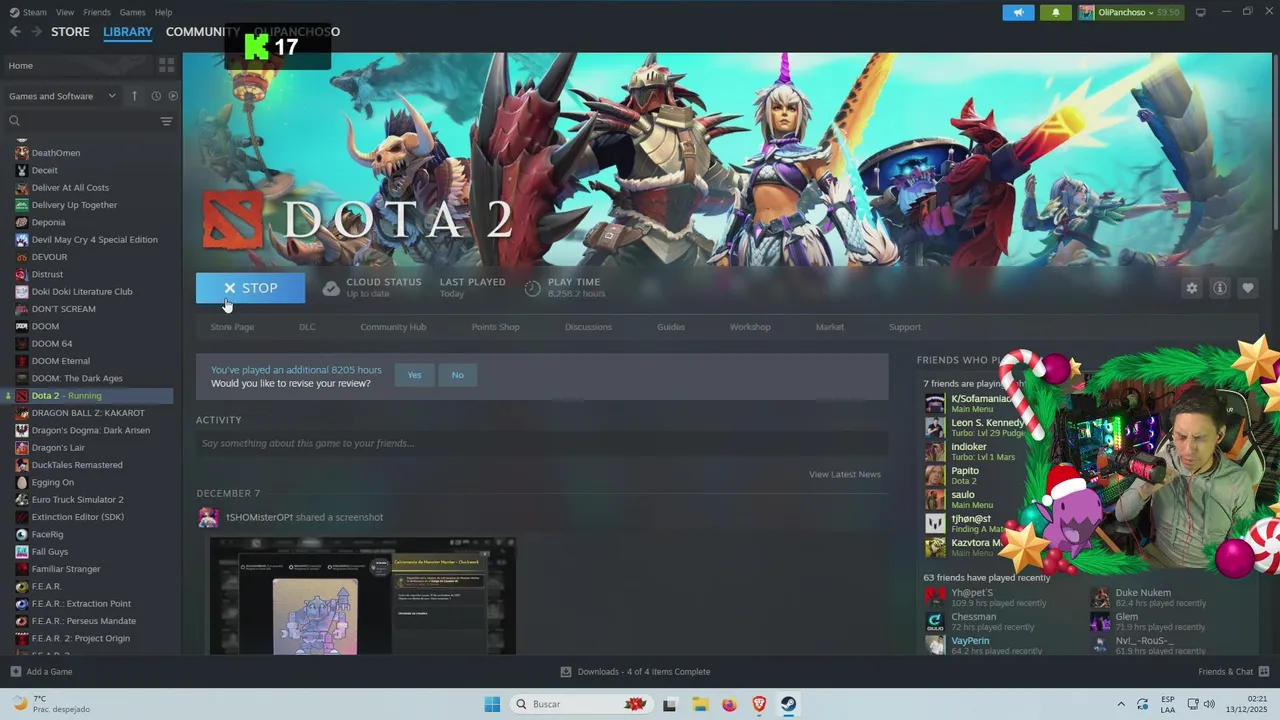Open Dota 2 Store Page link
The image size is (1280, 720).
(232, 327)
